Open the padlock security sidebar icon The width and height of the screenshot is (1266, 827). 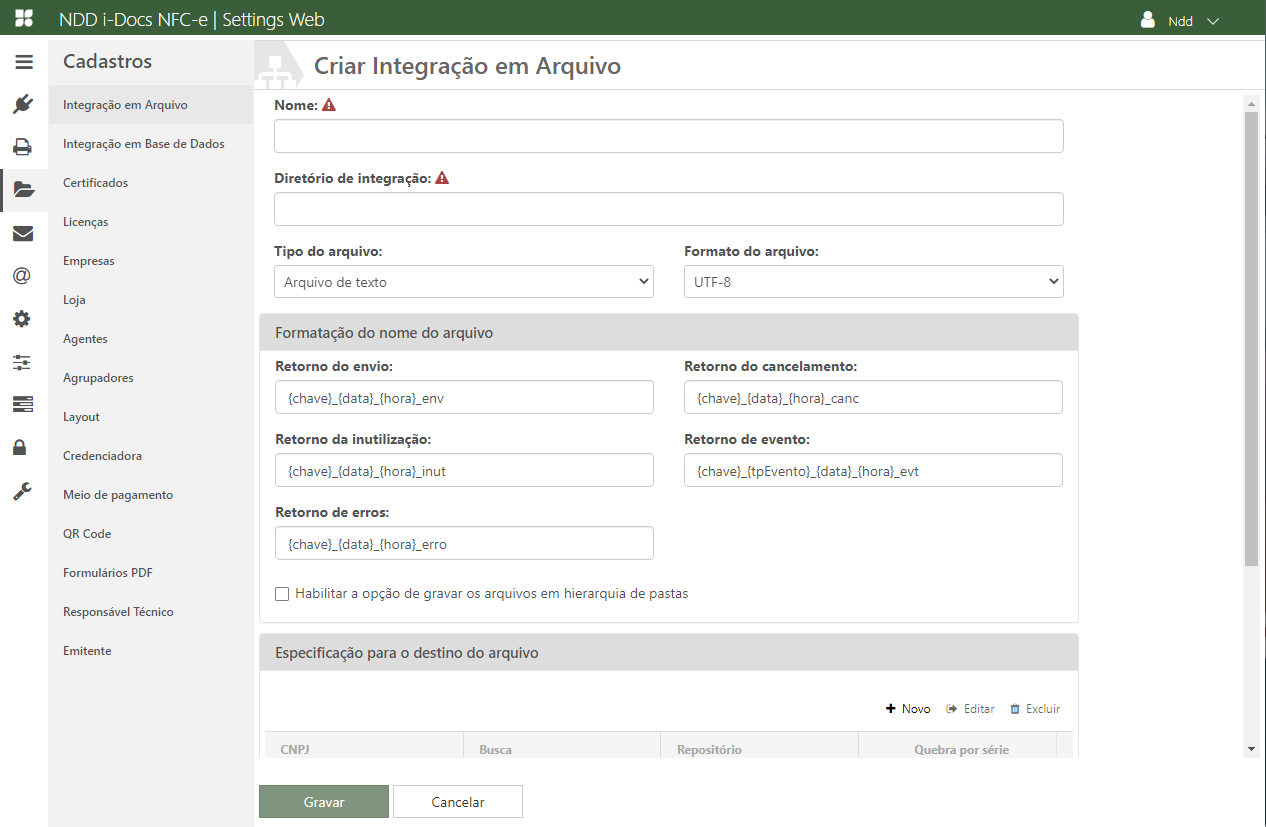(20, 447)
